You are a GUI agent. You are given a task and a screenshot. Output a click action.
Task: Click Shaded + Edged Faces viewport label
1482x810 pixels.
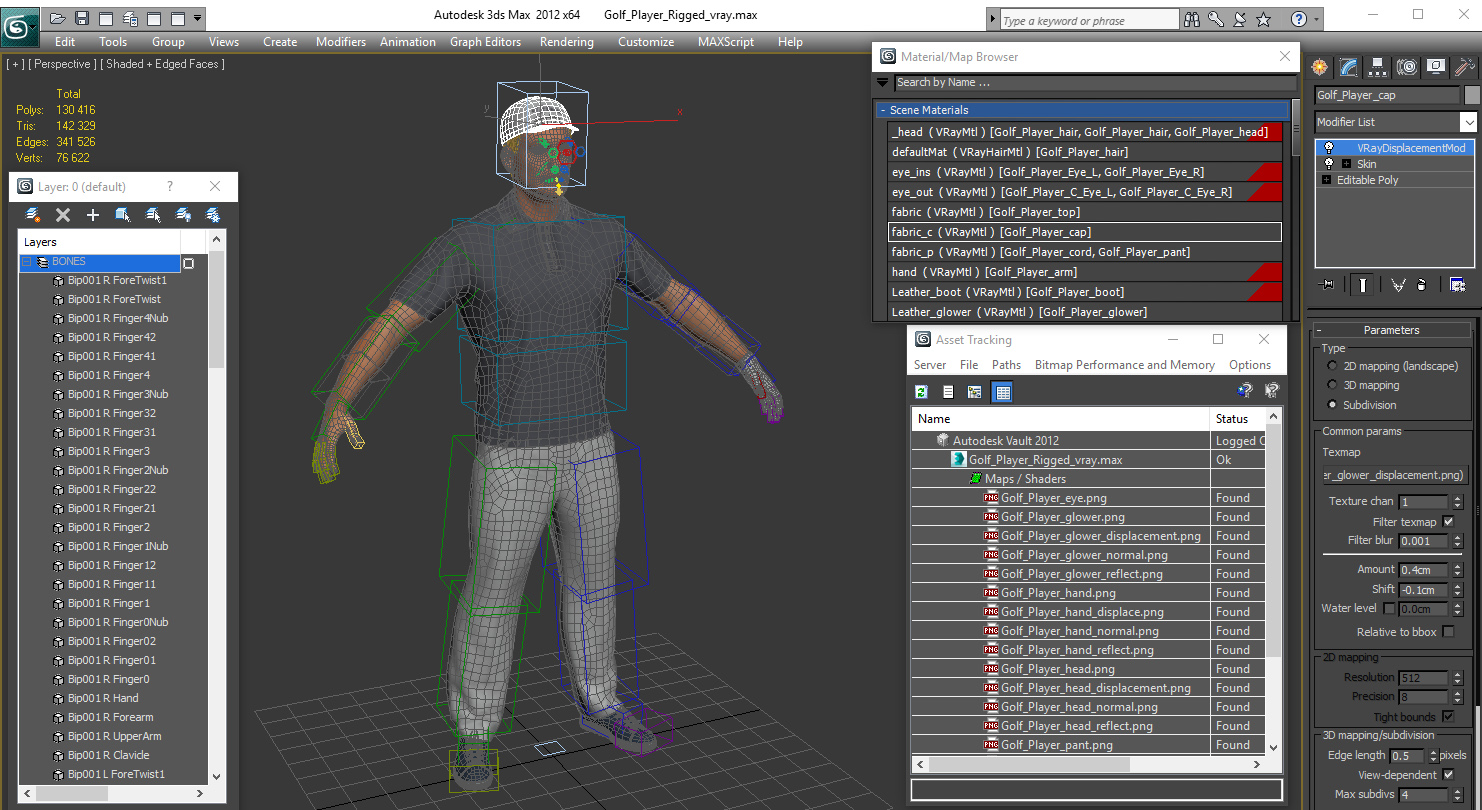pos(165,64)
